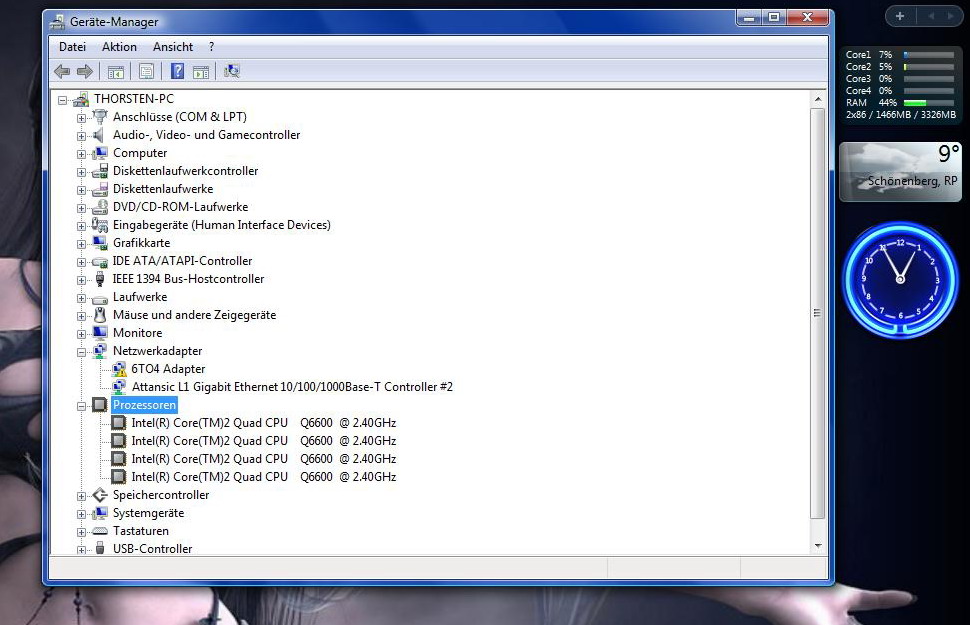Select the third Q6600 processor entry
This screenshot has width=970, height=625.
tap(264, 459)
